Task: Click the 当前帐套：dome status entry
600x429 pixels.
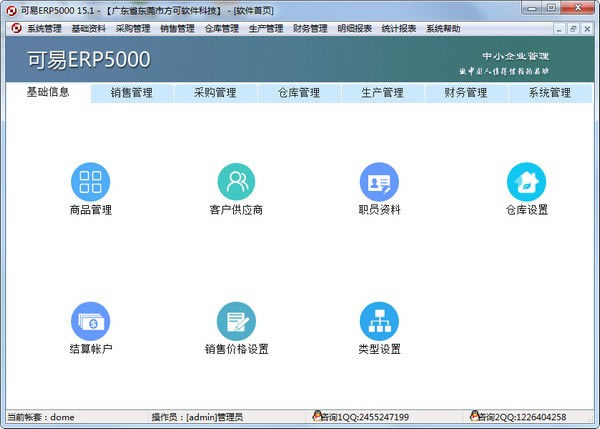Action: point(41,417)
